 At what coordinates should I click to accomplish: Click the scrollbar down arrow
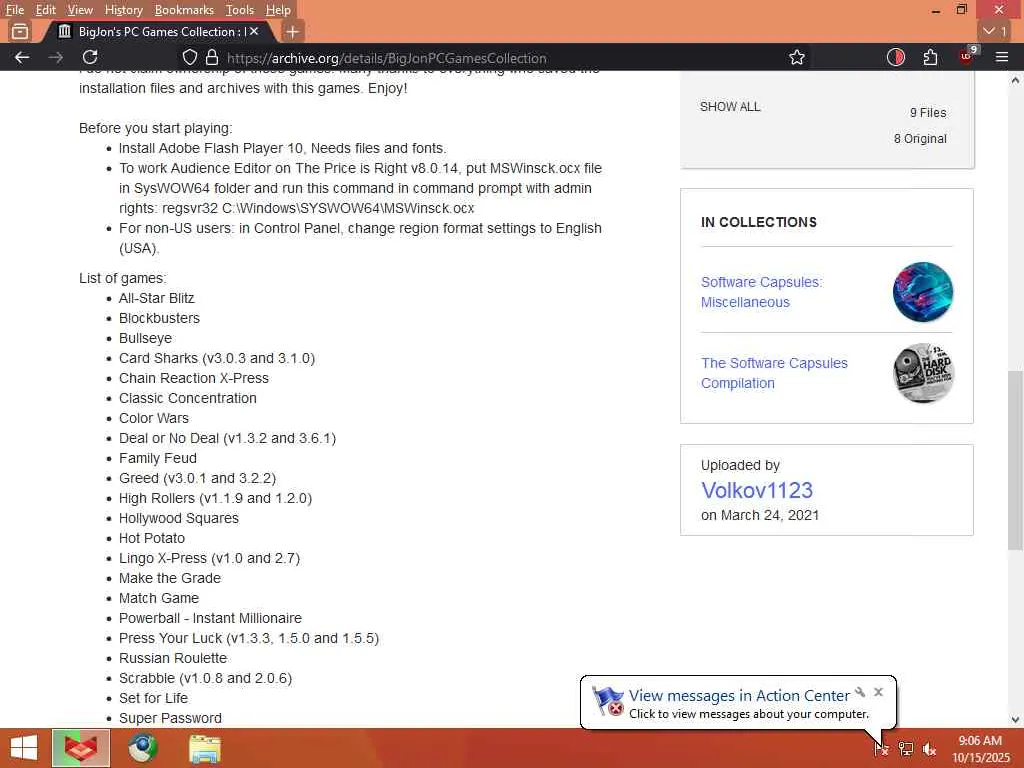click(1015, 719)
